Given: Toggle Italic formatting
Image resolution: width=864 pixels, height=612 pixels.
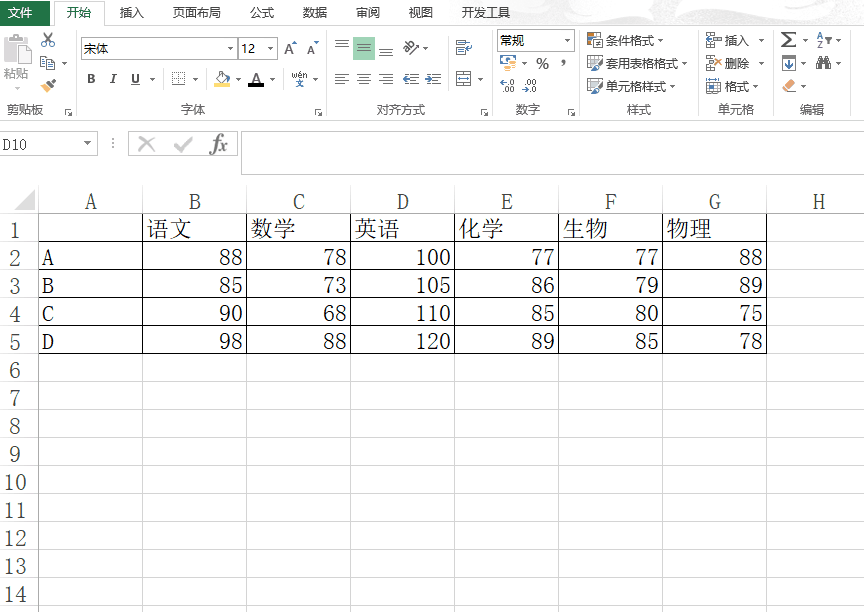Looking at the screenshot, I should click(113, 79).
